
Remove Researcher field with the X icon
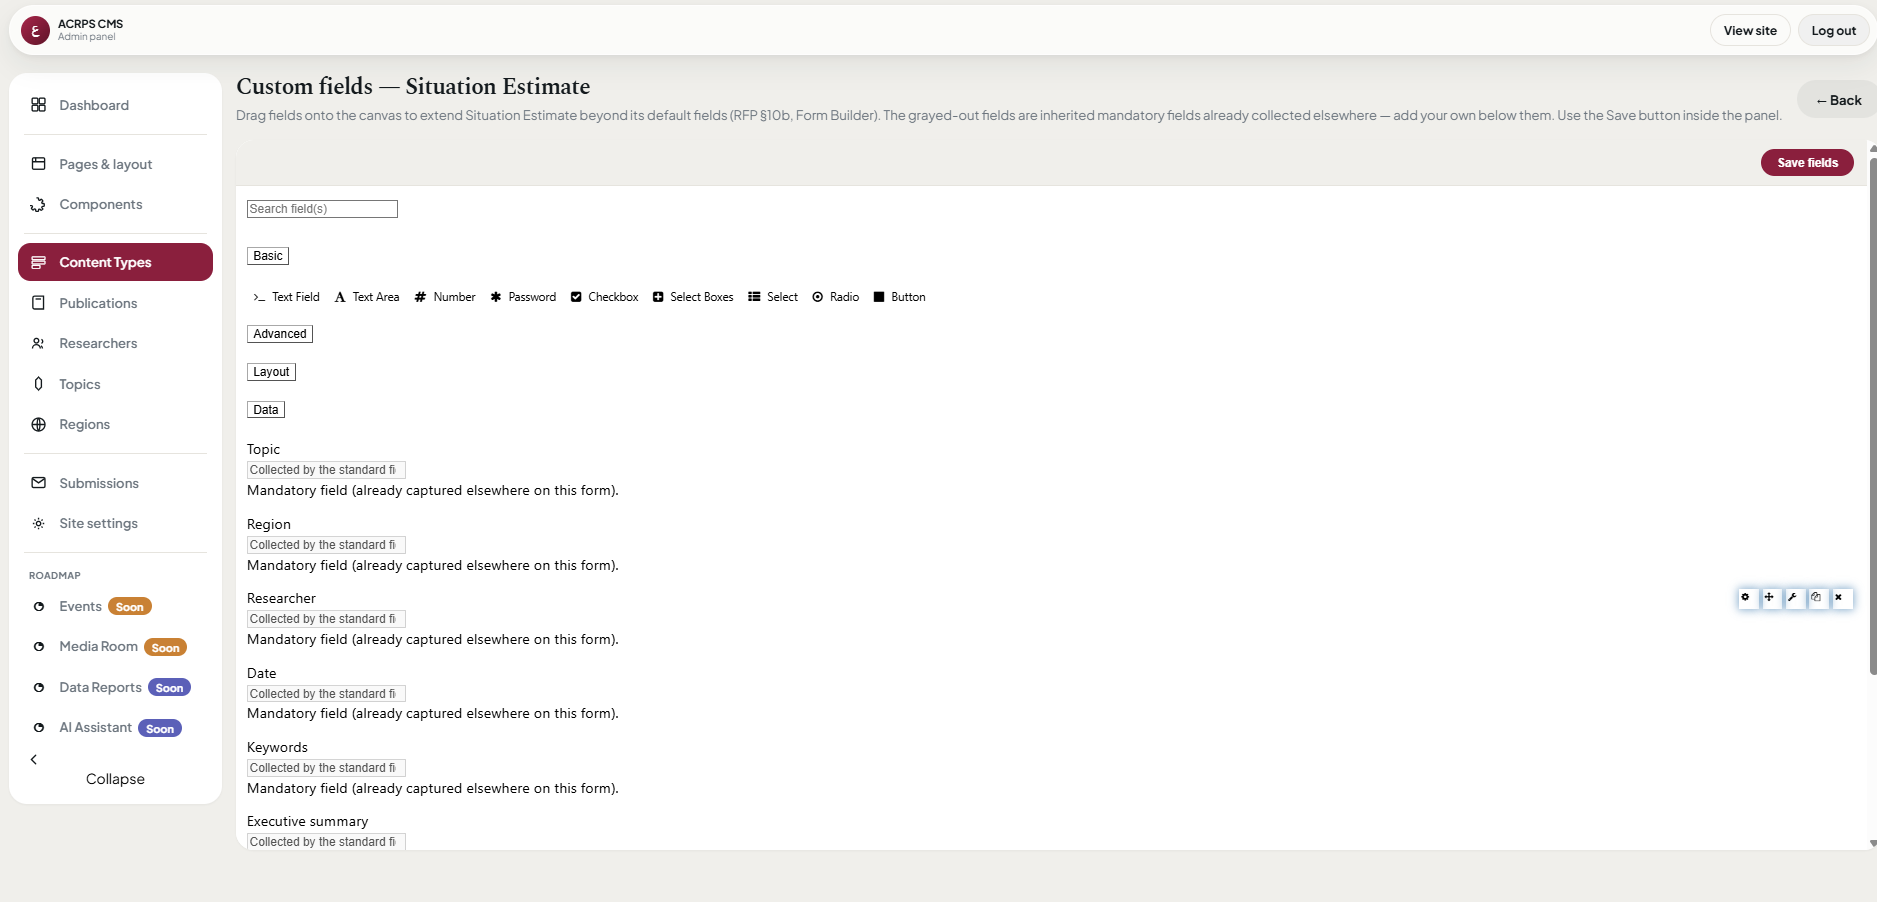click(1840, 598)
